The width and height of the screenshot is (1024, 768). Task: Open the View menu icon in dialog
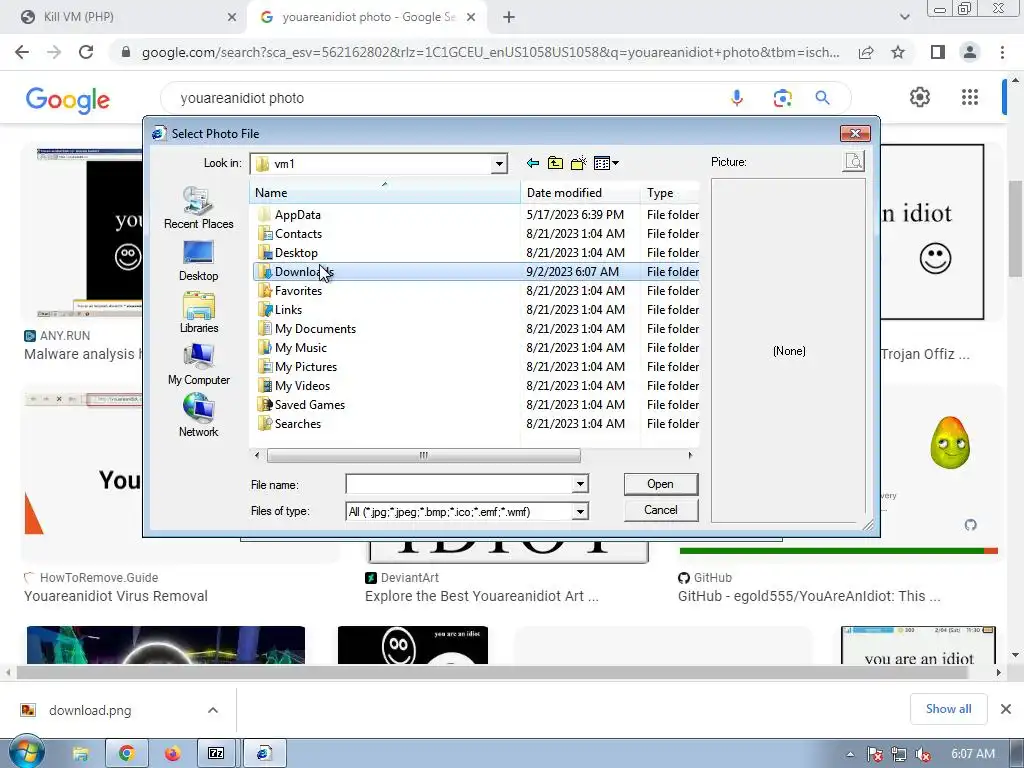pyautogui.click(x=606, y=163)
